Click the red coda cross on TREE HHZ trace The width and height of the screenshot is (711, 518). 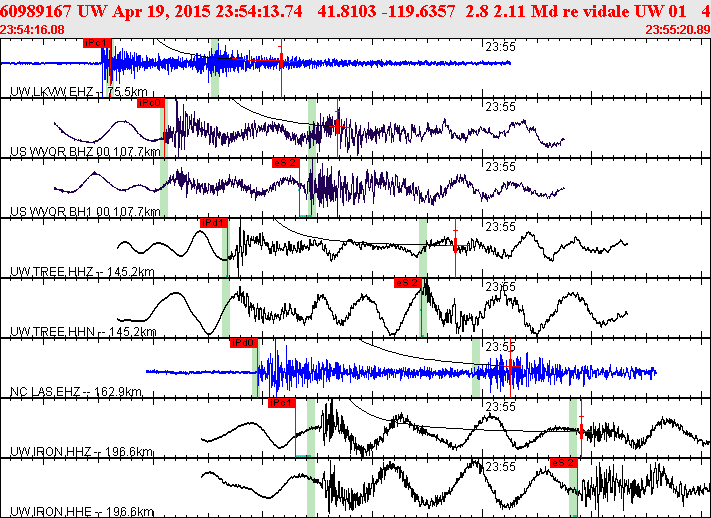pyautogui.click(x=455, y=245)
